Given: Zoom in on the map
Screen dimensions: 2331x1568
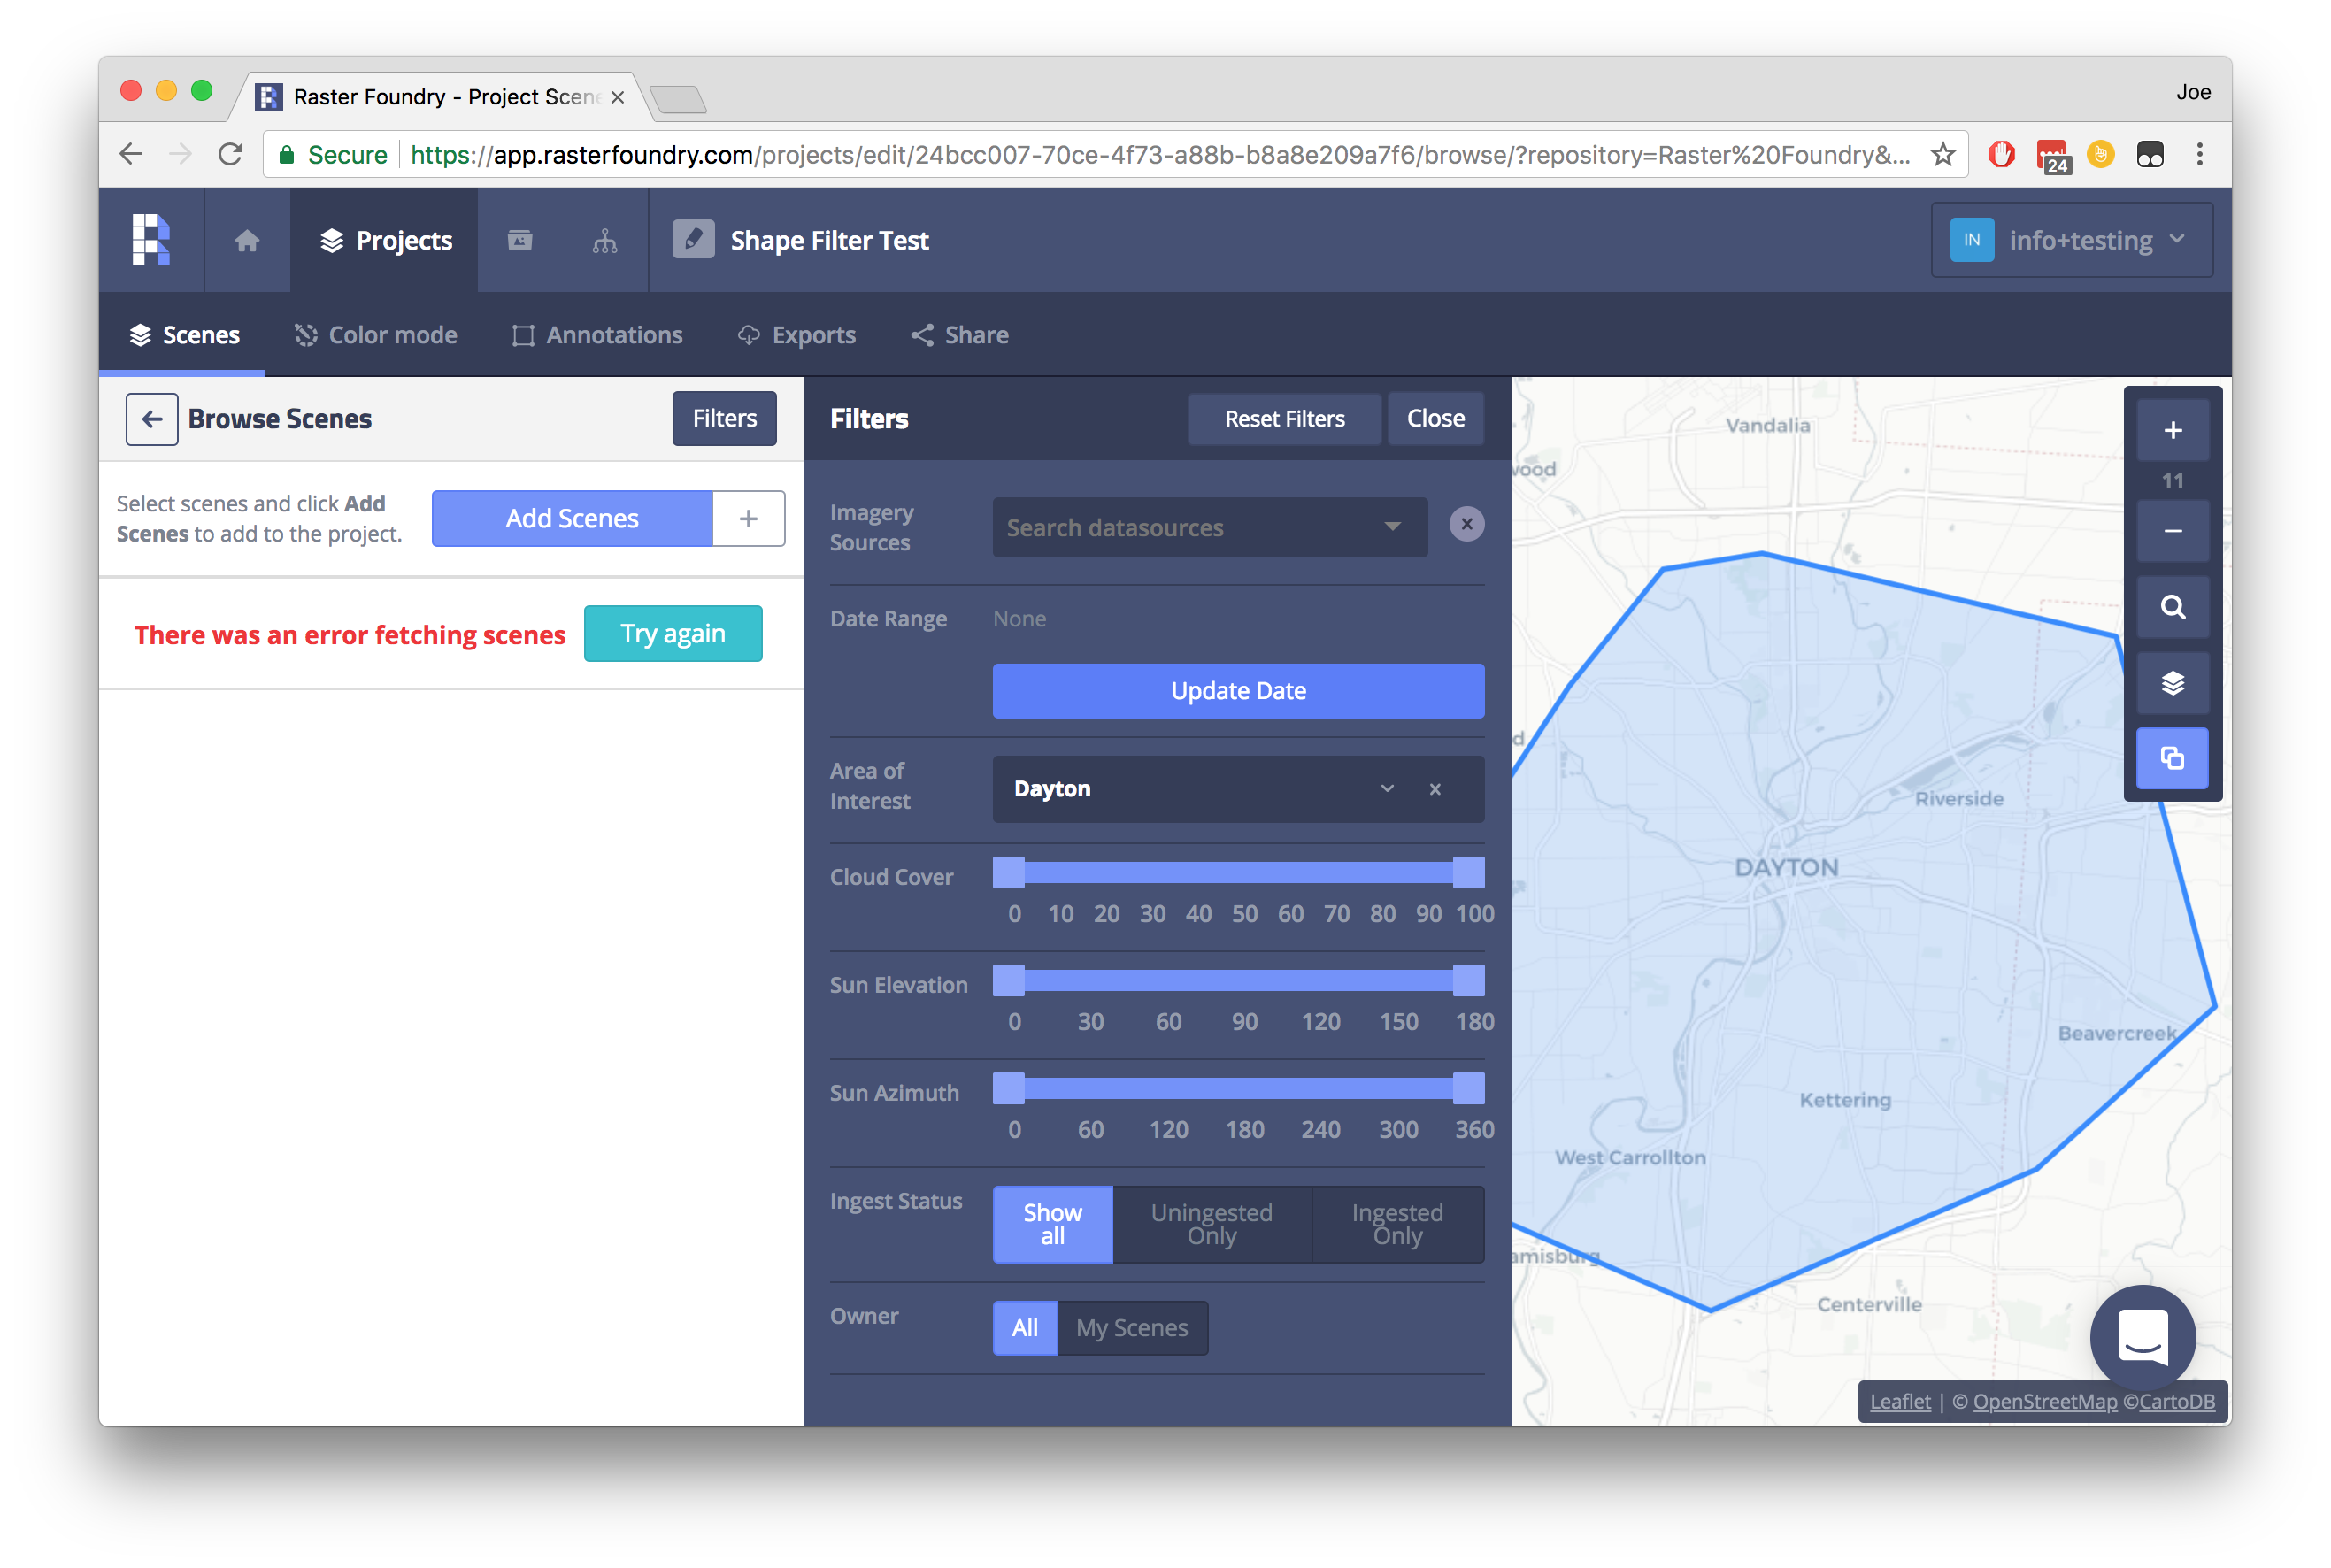Looking at the screenshot, I should click(2172, 431).
